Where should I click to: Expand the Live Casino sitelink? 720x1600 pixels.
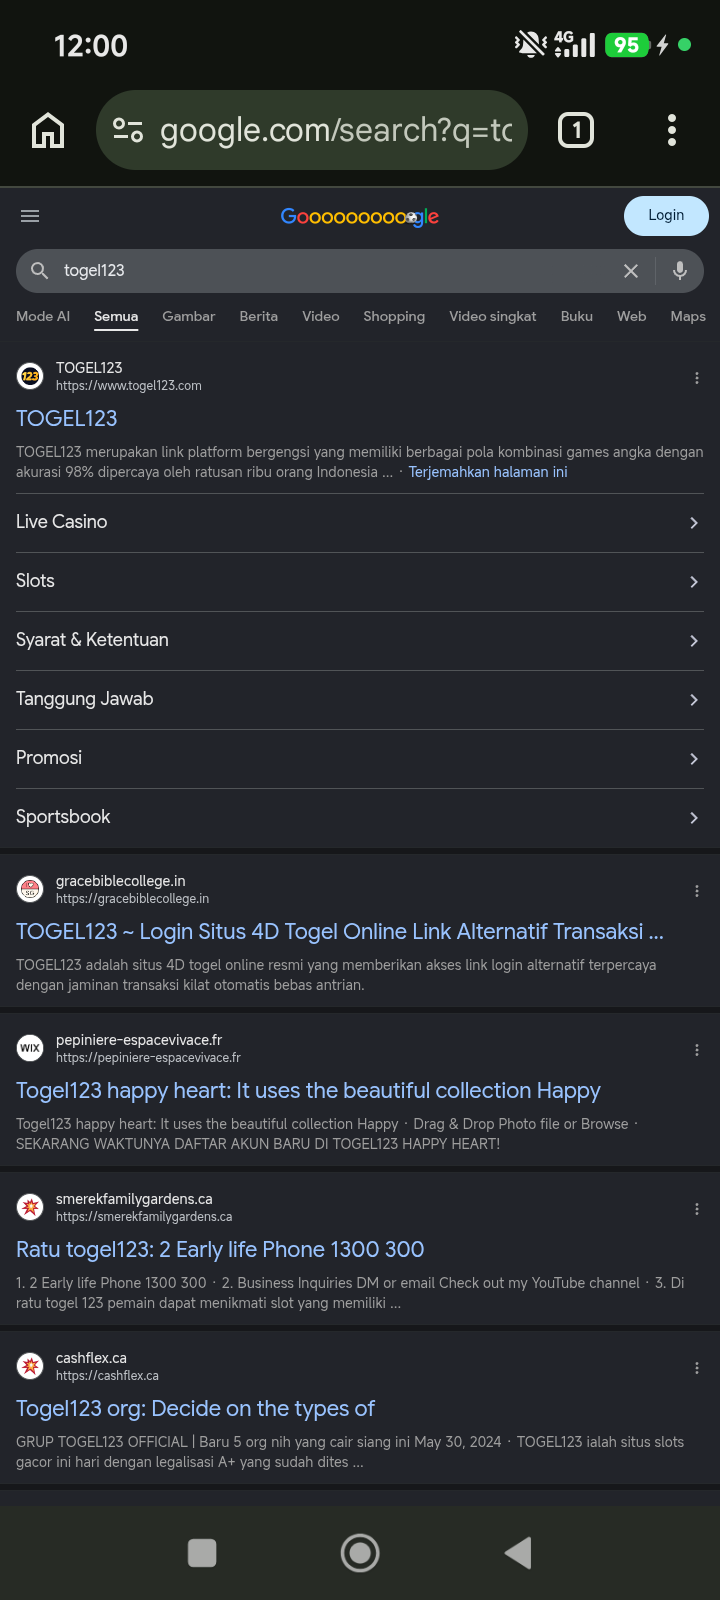pos(360,523)
